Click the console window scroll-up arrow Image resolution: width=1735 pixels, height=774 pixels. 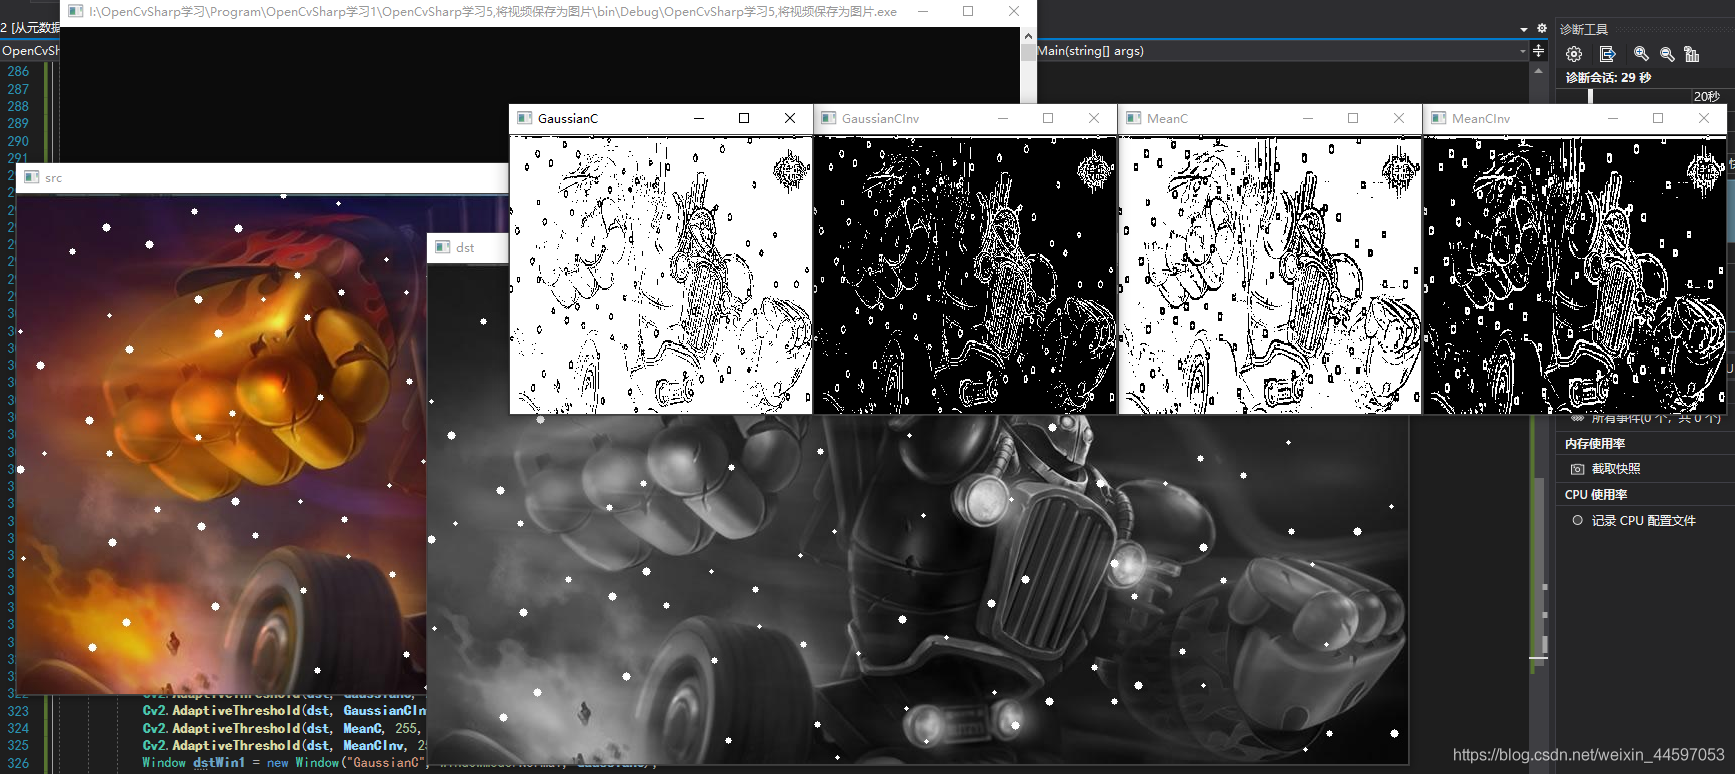point(1028,35)
